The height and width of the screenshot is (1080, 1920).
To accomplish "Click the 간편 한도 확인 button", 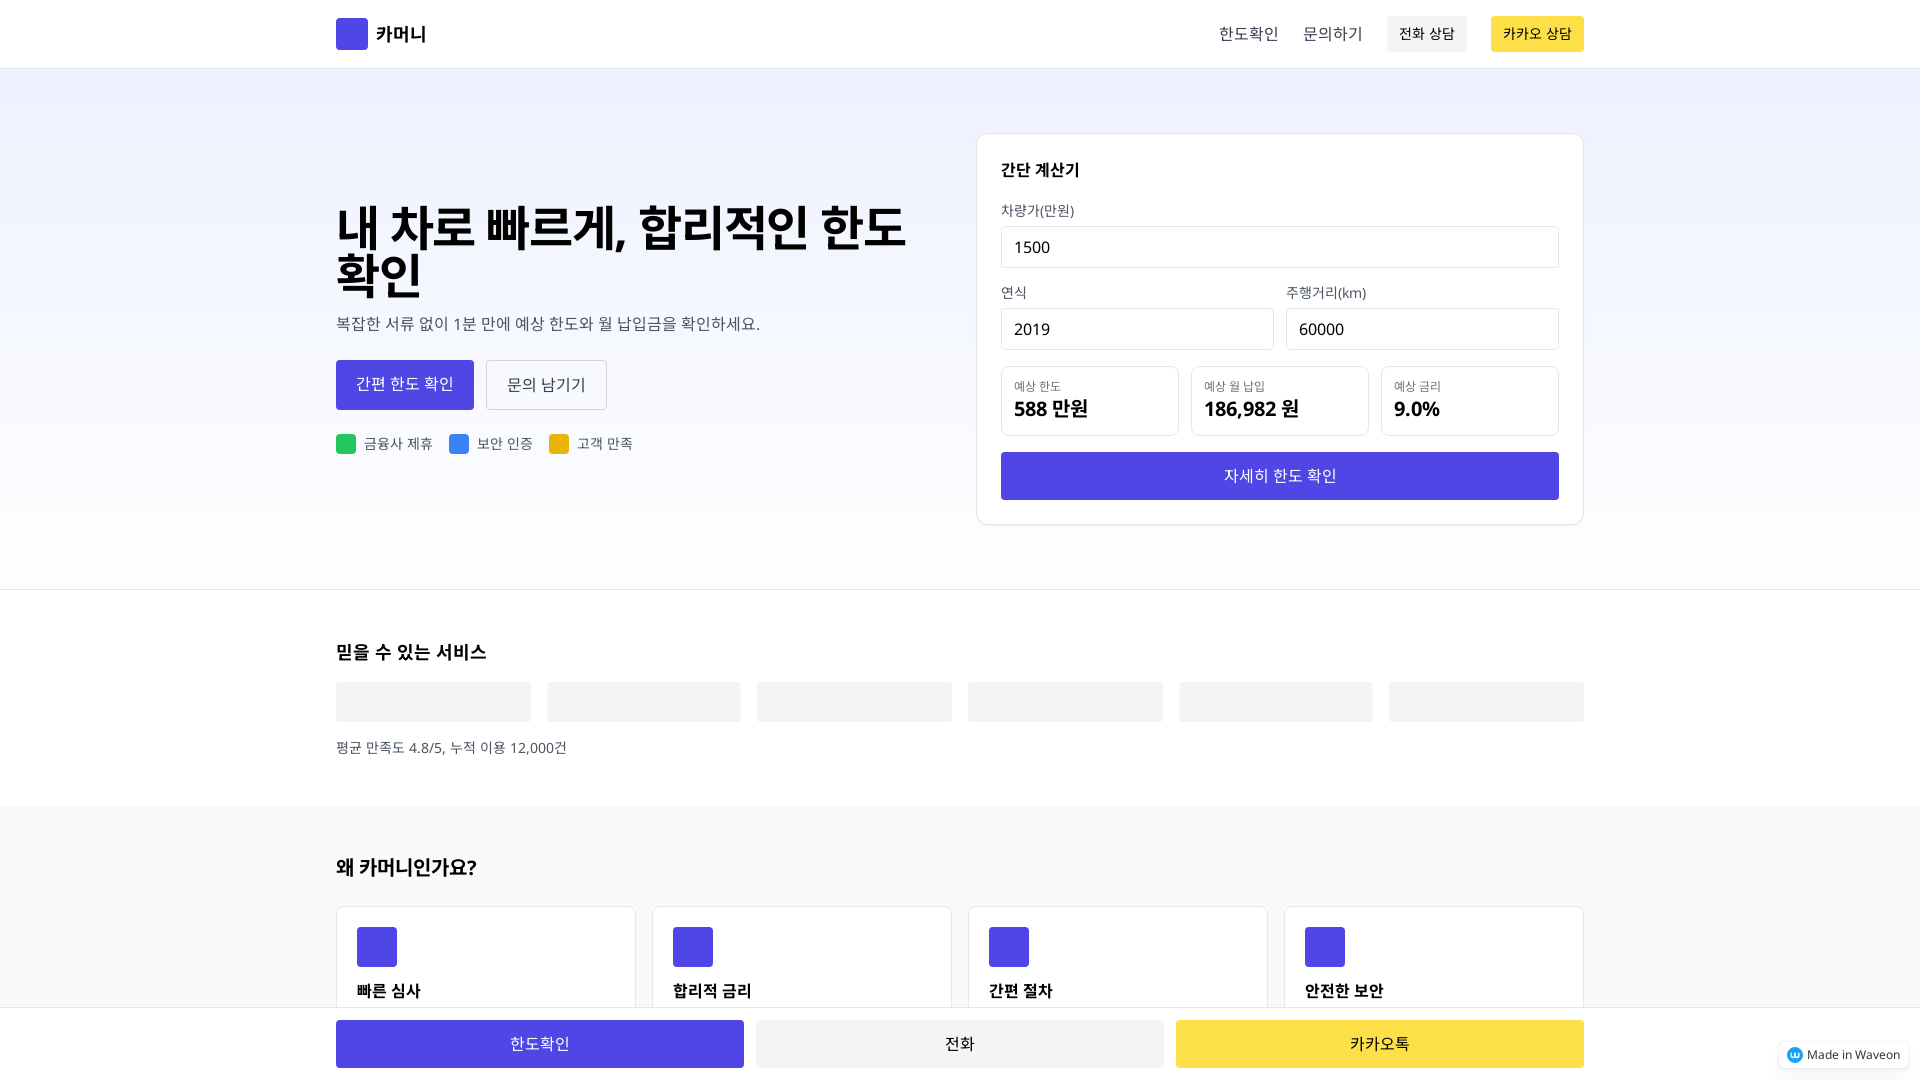I will point(404,384).
